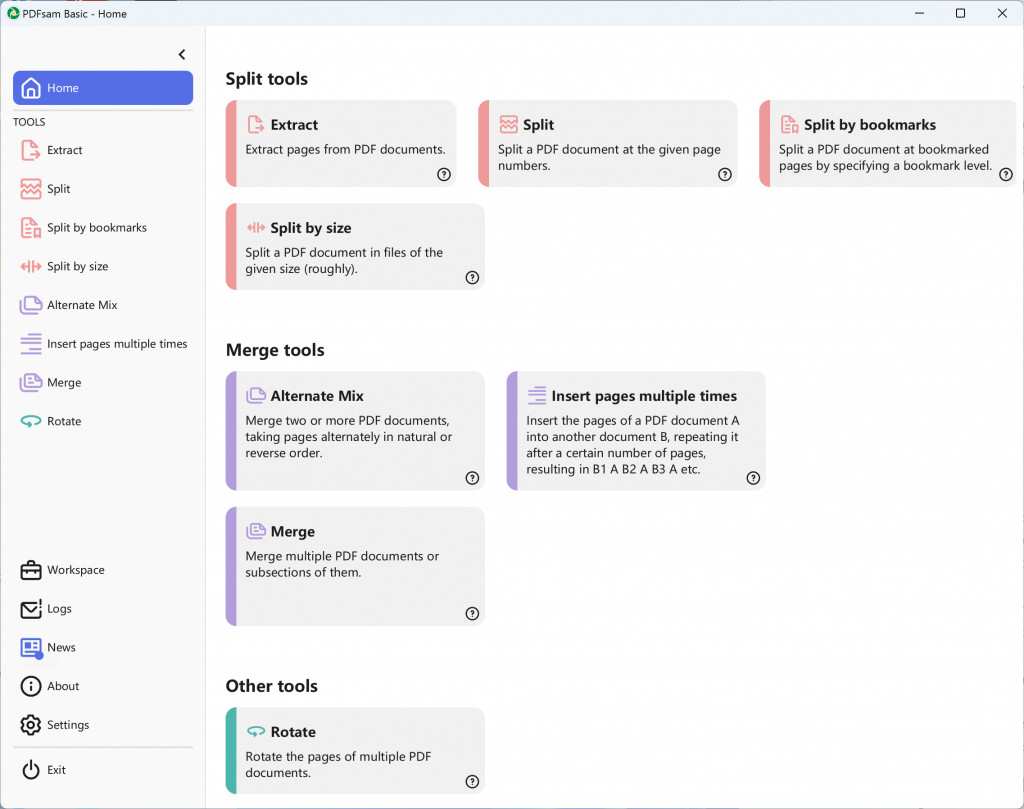Click the About info icon
The height and width of the screenshot is (809, 1024).
31,686
